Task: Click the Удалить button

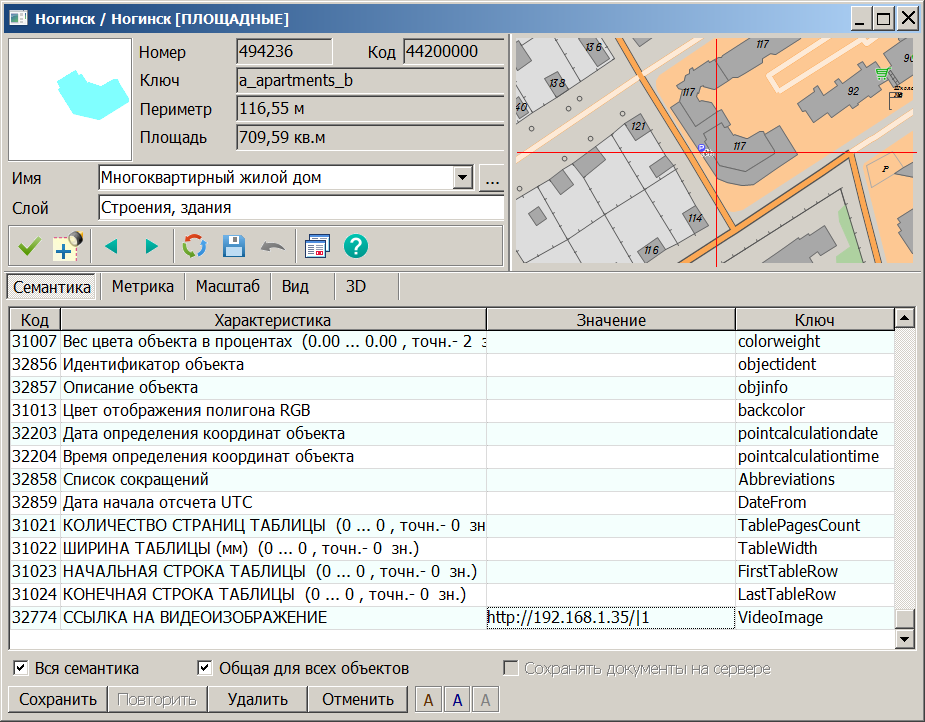Action: pos(256,699)
